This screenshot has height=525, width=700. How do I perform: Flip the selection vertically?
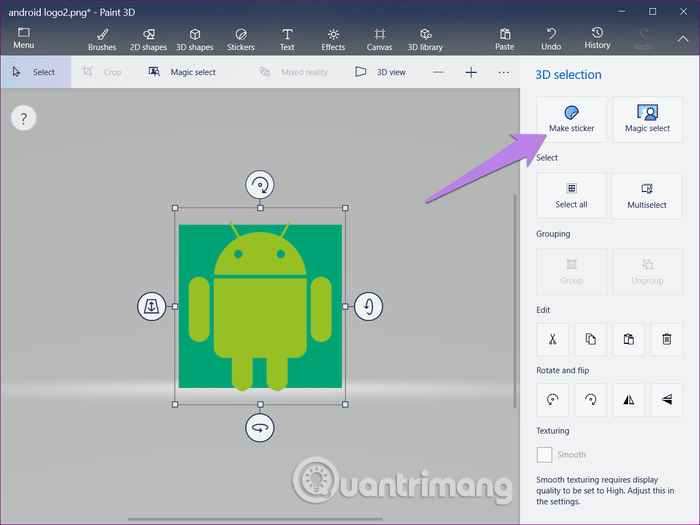[x=667, y=400]
